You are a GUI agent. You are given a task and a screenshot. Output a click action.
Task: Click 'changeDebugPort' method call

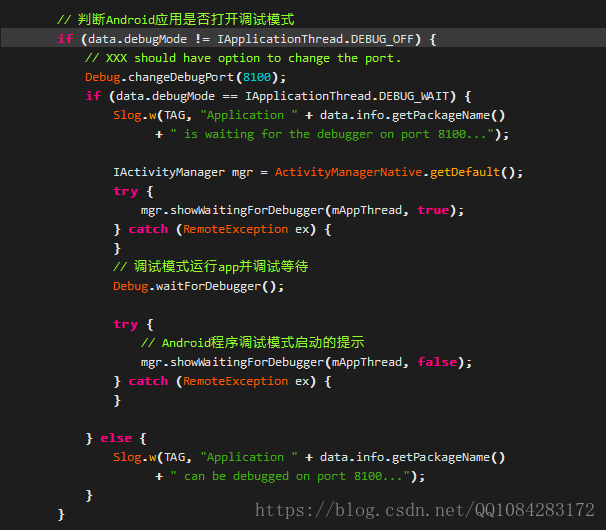pyautogui.click(x=181, y=77)
